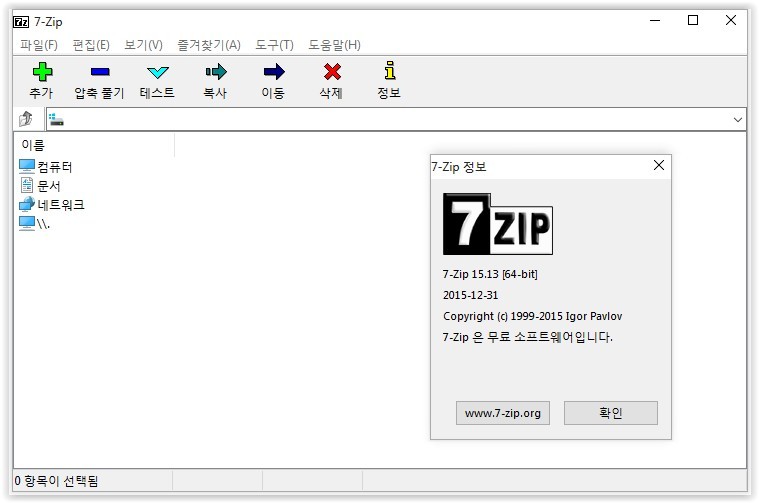
Task: Open the 보기(V) menu
Action: 143,45
